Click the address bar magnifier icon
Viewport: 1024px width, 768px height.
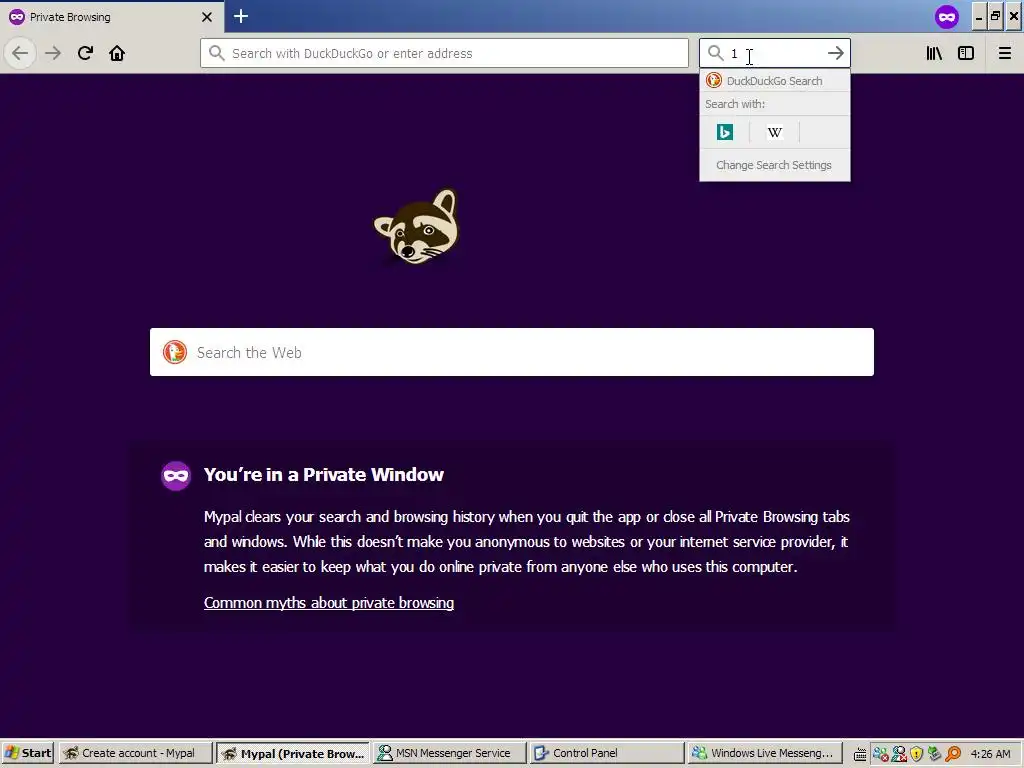pyautogui.click(x=217, y=53)
